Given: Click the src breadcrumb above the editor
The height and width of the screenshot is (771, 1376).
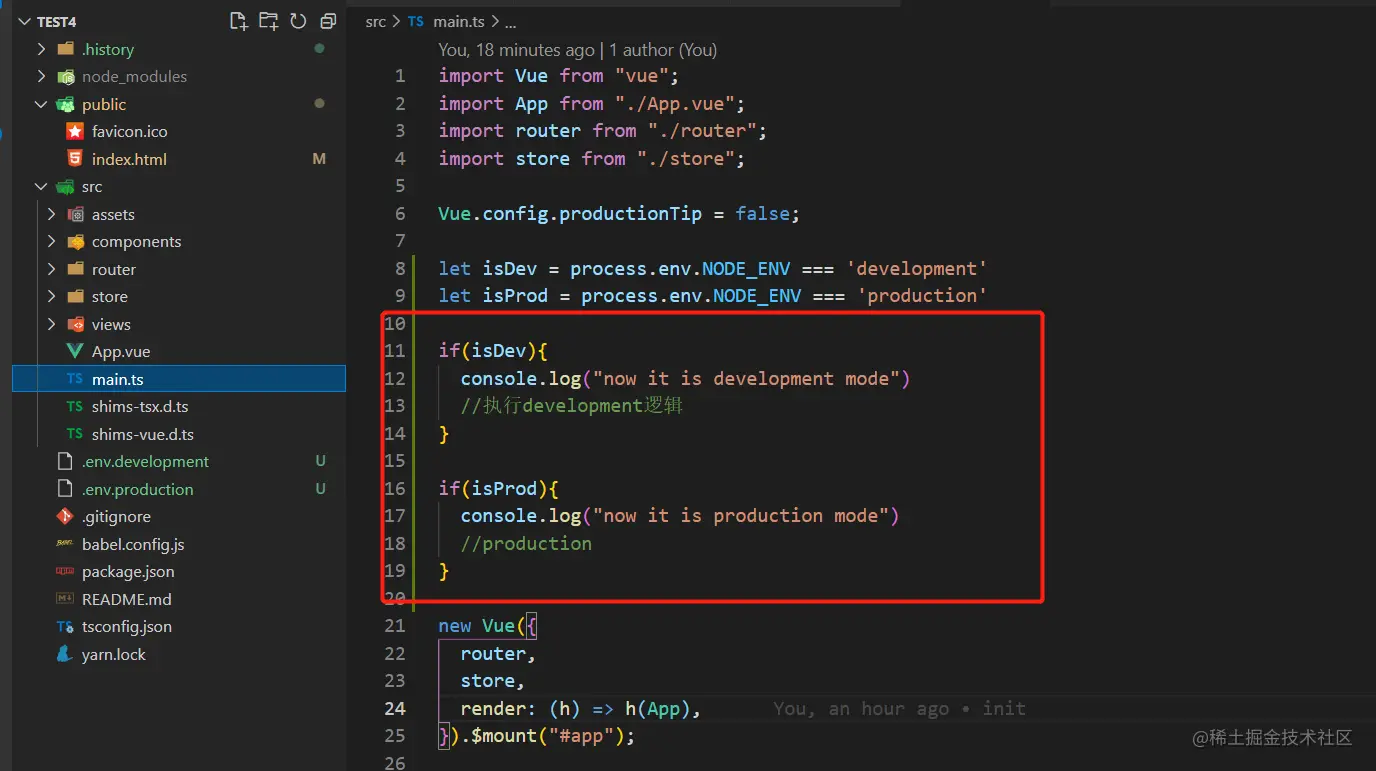Looking at the screenshot, I should pyautogui.click(x=376, y=21).
